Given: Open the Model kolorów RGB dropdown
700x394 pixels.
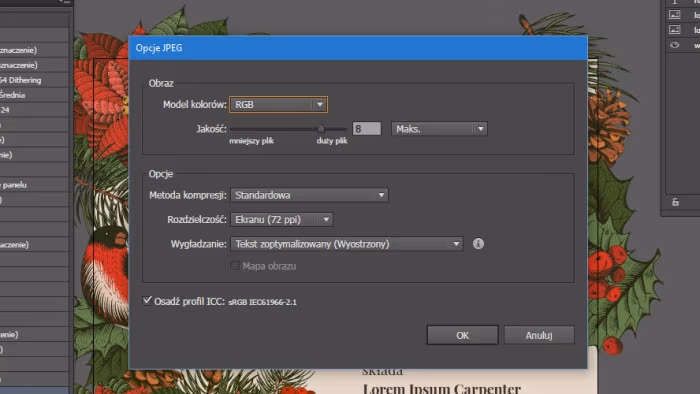Looking at the screenshot, I should (278, 104).
